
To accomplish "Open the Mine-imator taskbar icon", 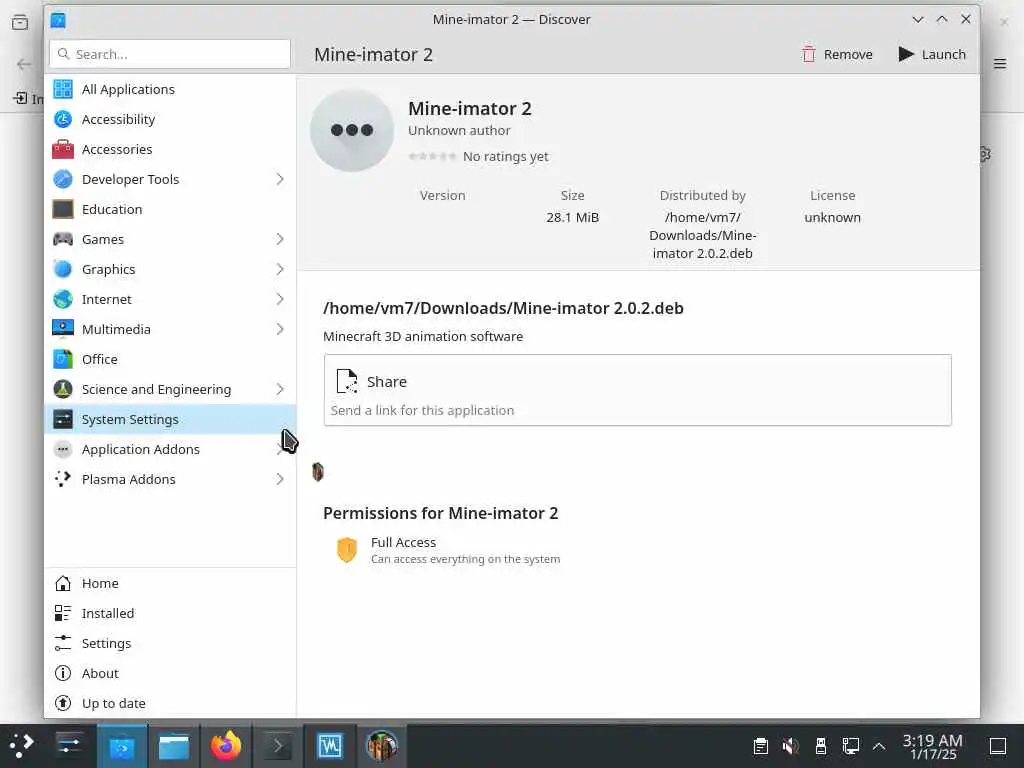I will [x=382, y=746].
